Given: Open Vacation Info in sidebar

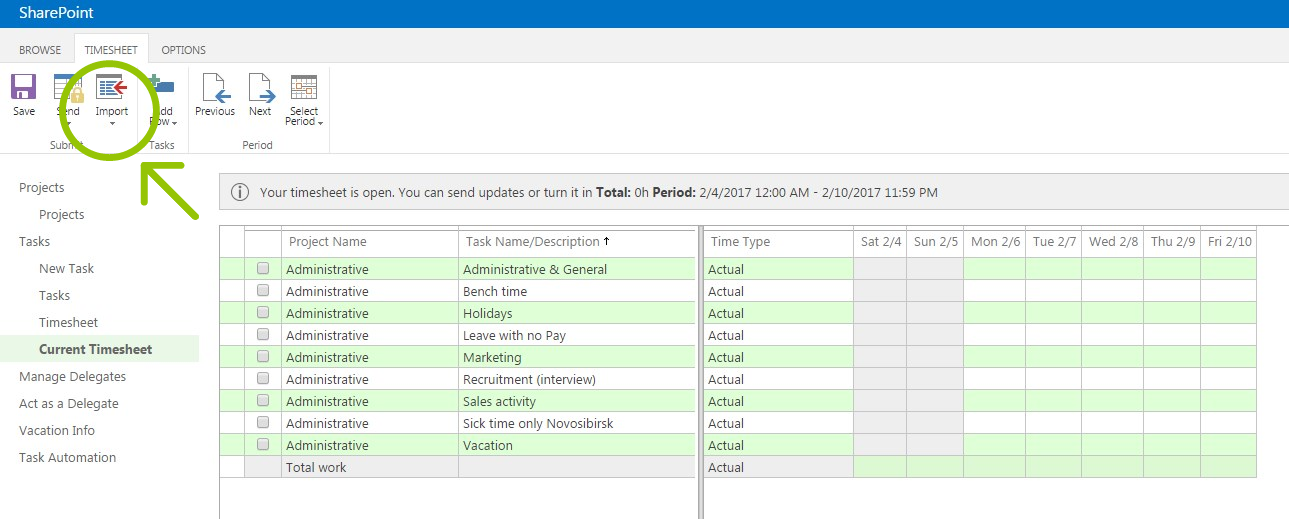Looking at the screenshot, I should [57, 431].
